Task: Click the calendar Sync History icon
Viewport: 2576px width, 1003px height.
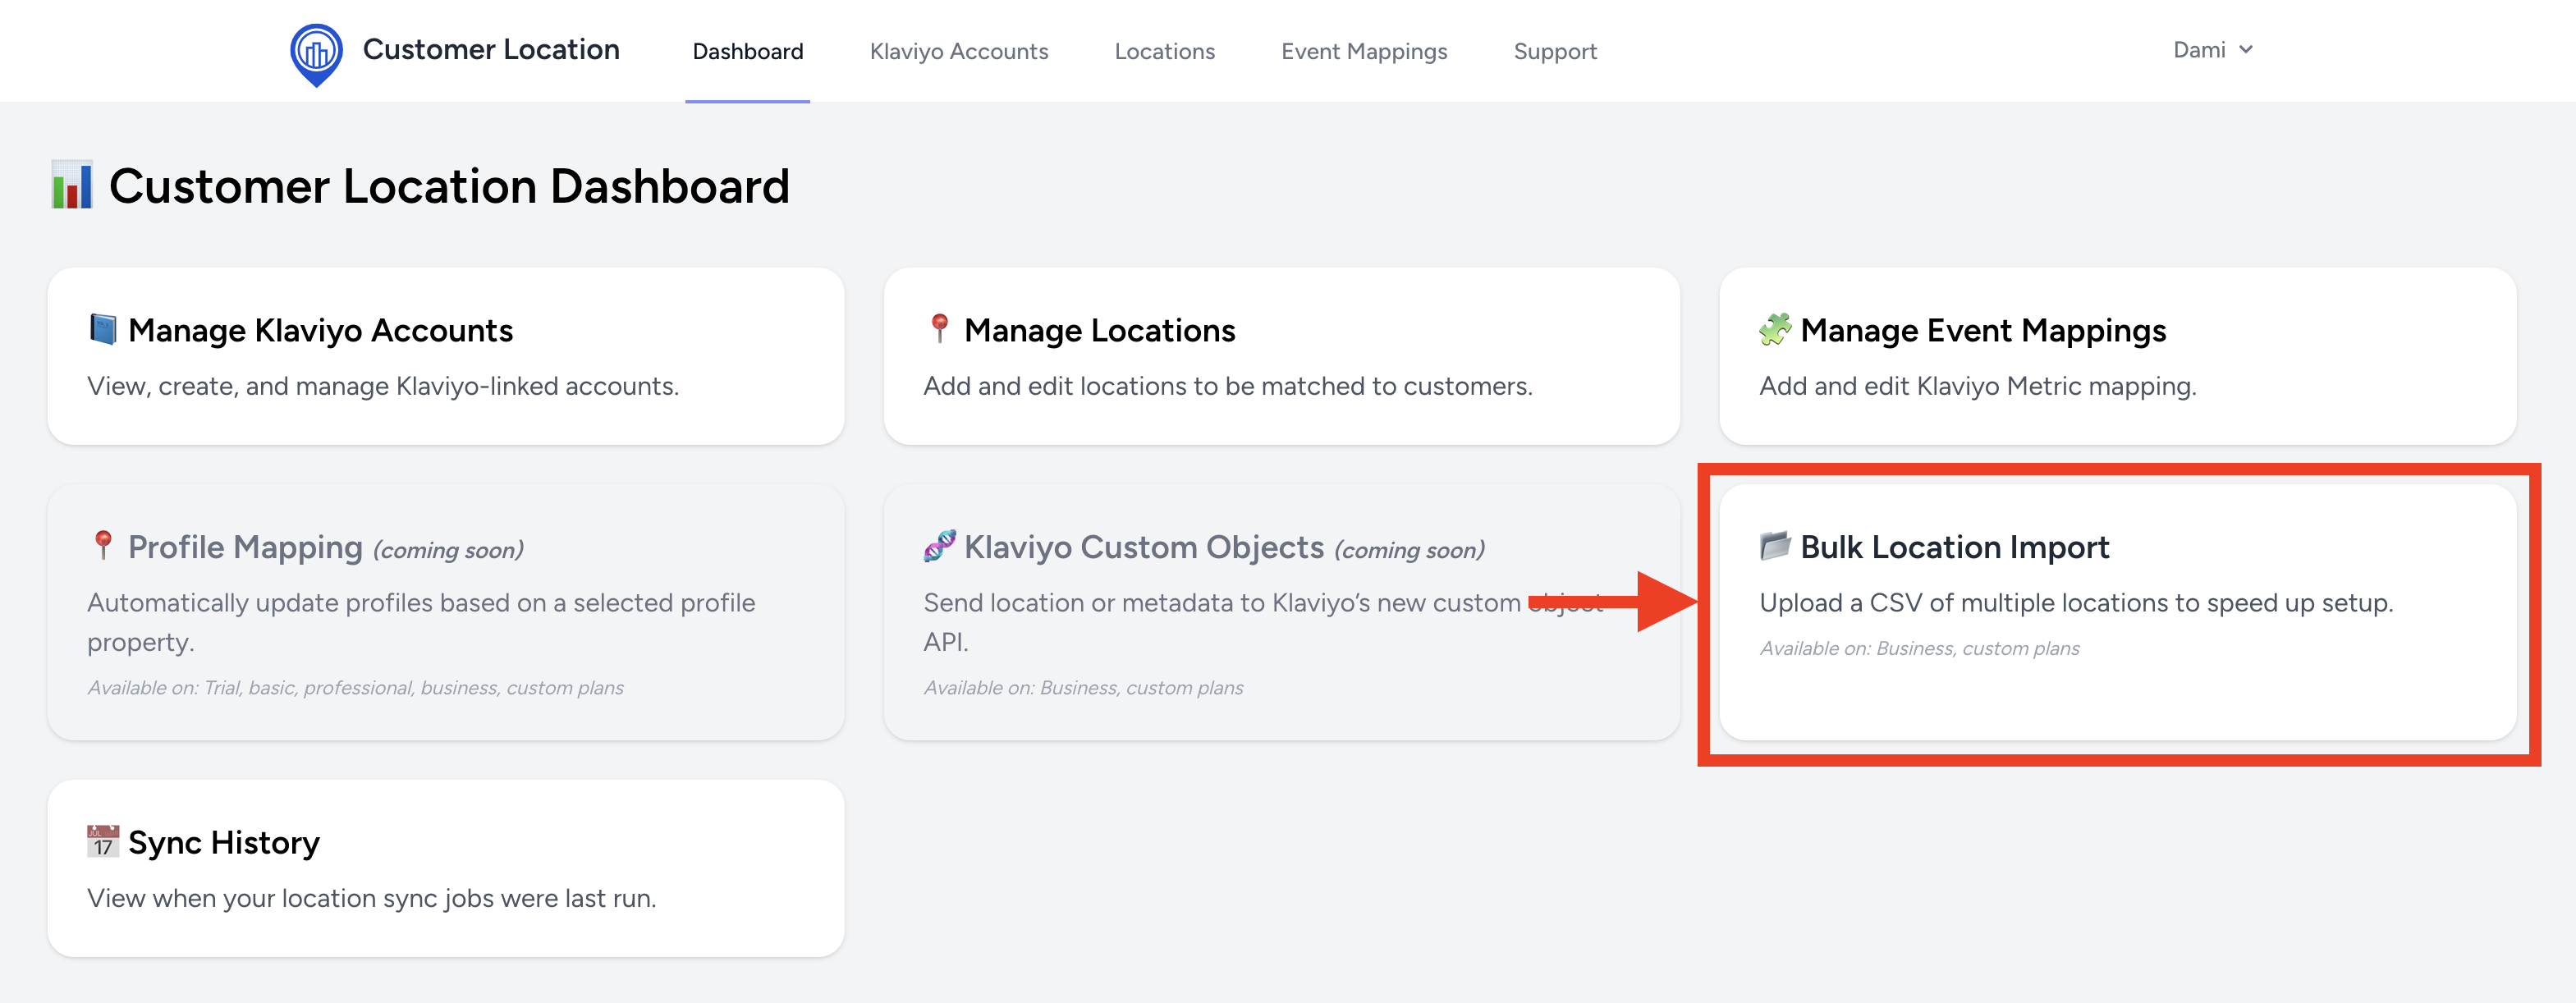Action: coord(103,842)
